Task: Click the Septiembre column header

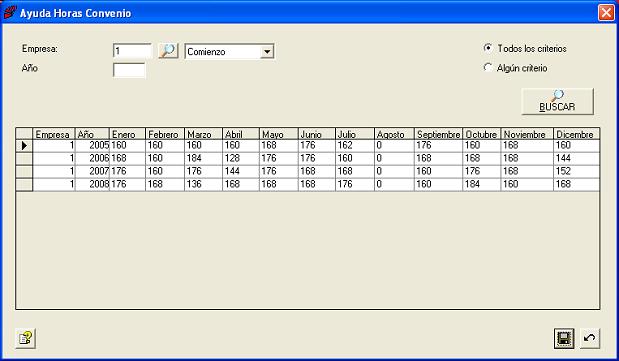Action: (x=438, y=134)
